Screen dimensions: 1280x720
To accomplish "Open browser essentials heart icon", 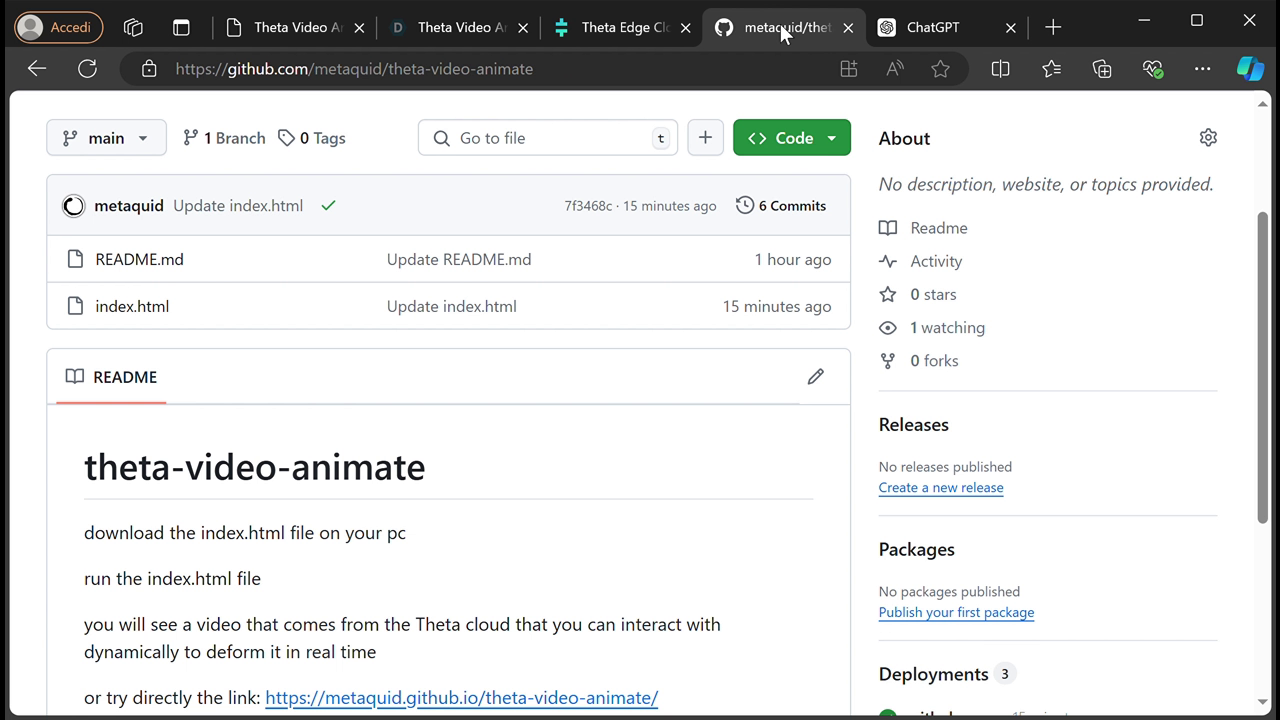I will (1152, 69).
